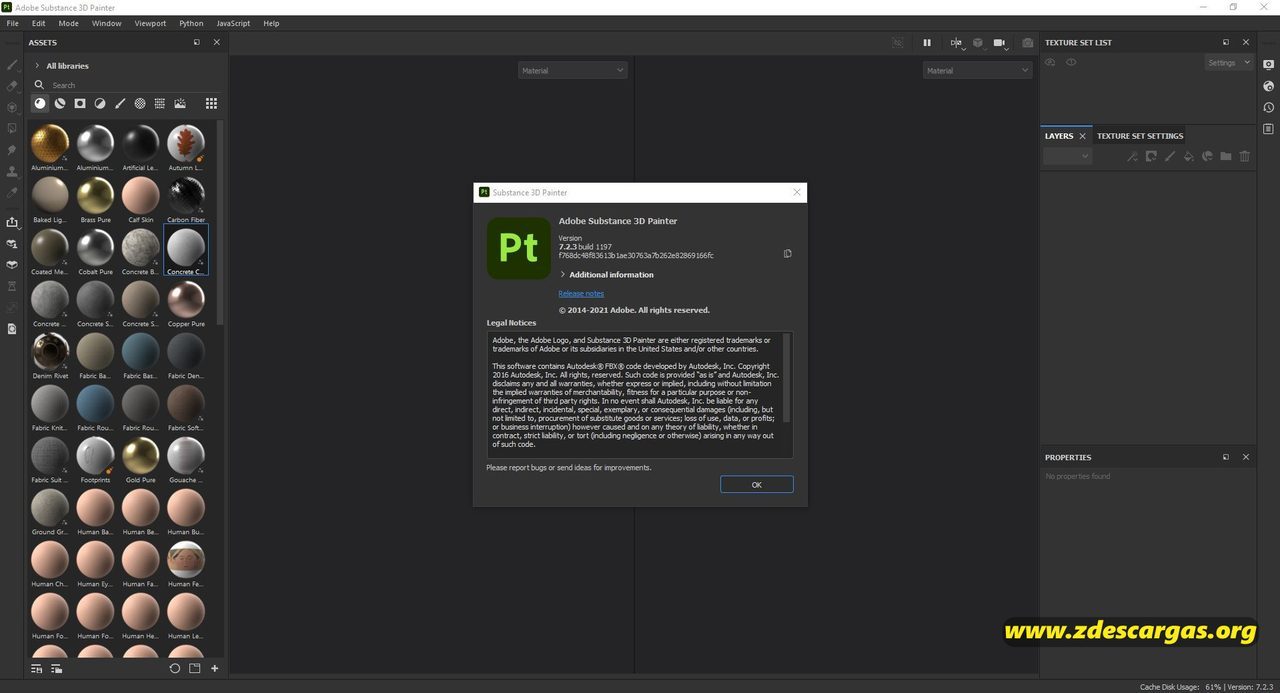This screenshot has width=1280, height=693.
Task: Open the JavaScript menu
Action: (x=233, y=23)
